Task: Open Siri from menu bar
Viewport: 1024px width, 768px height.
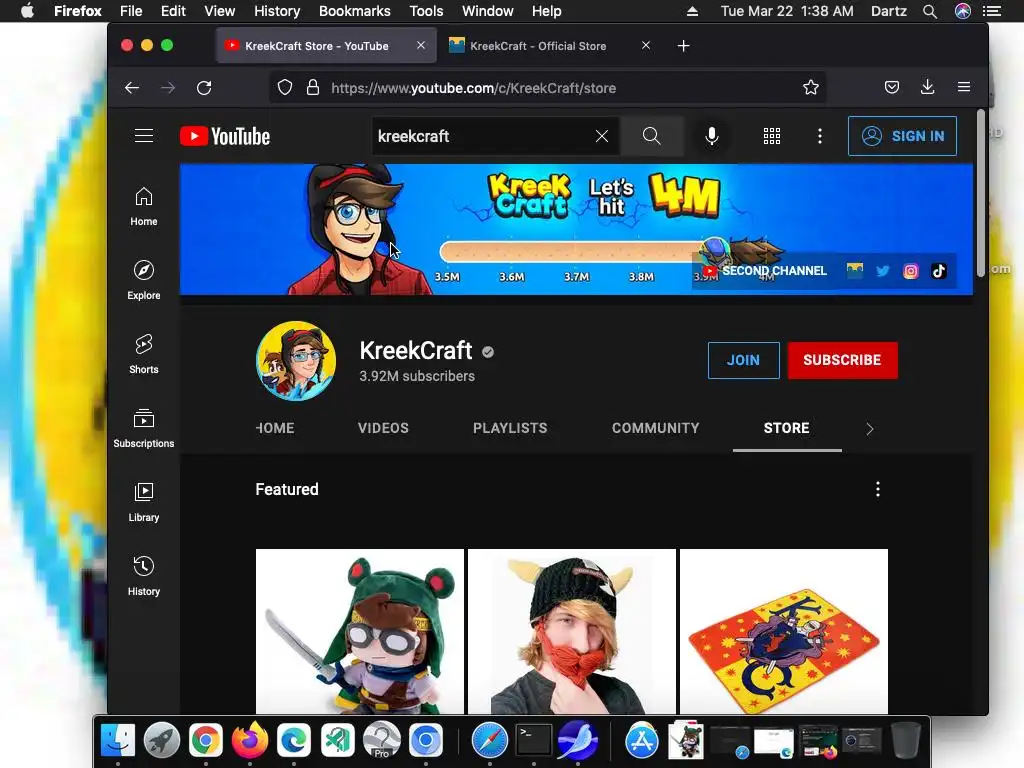Action: point(963,11)
